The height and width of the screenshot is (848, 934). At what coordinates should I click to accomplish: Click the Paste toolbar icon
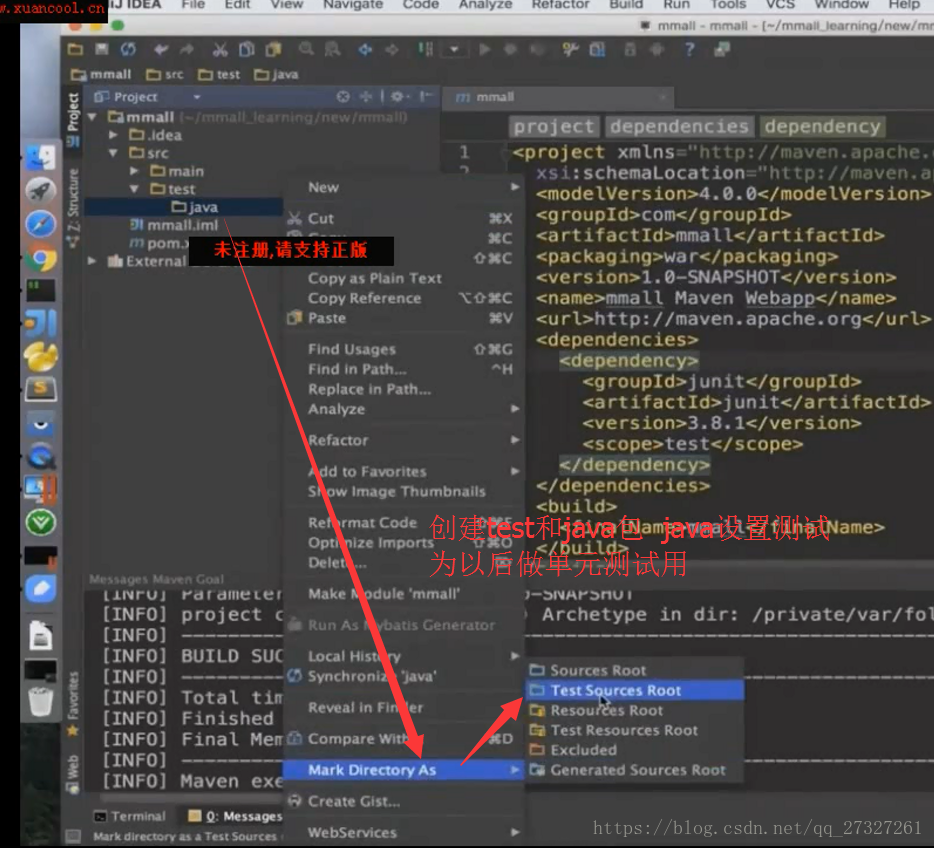click(x=273, y=49)
